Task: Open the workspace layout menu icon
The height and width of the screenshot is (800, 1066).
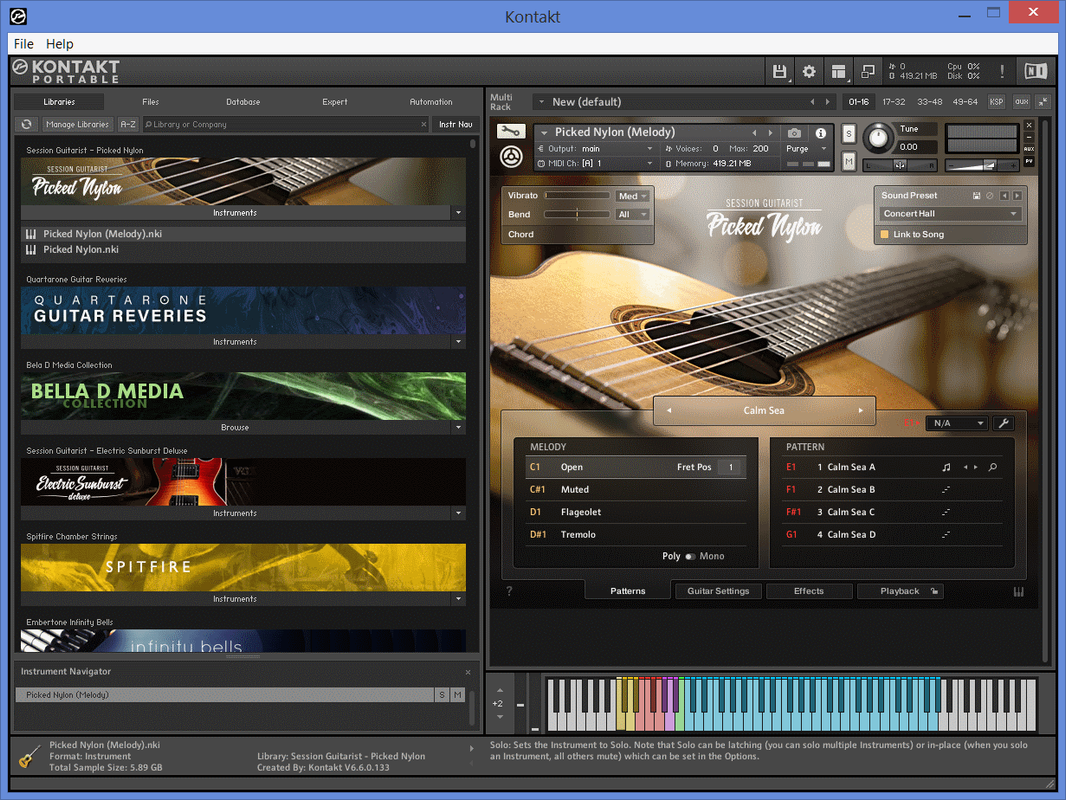Action: pyautogui.click(x=838, y=71)
